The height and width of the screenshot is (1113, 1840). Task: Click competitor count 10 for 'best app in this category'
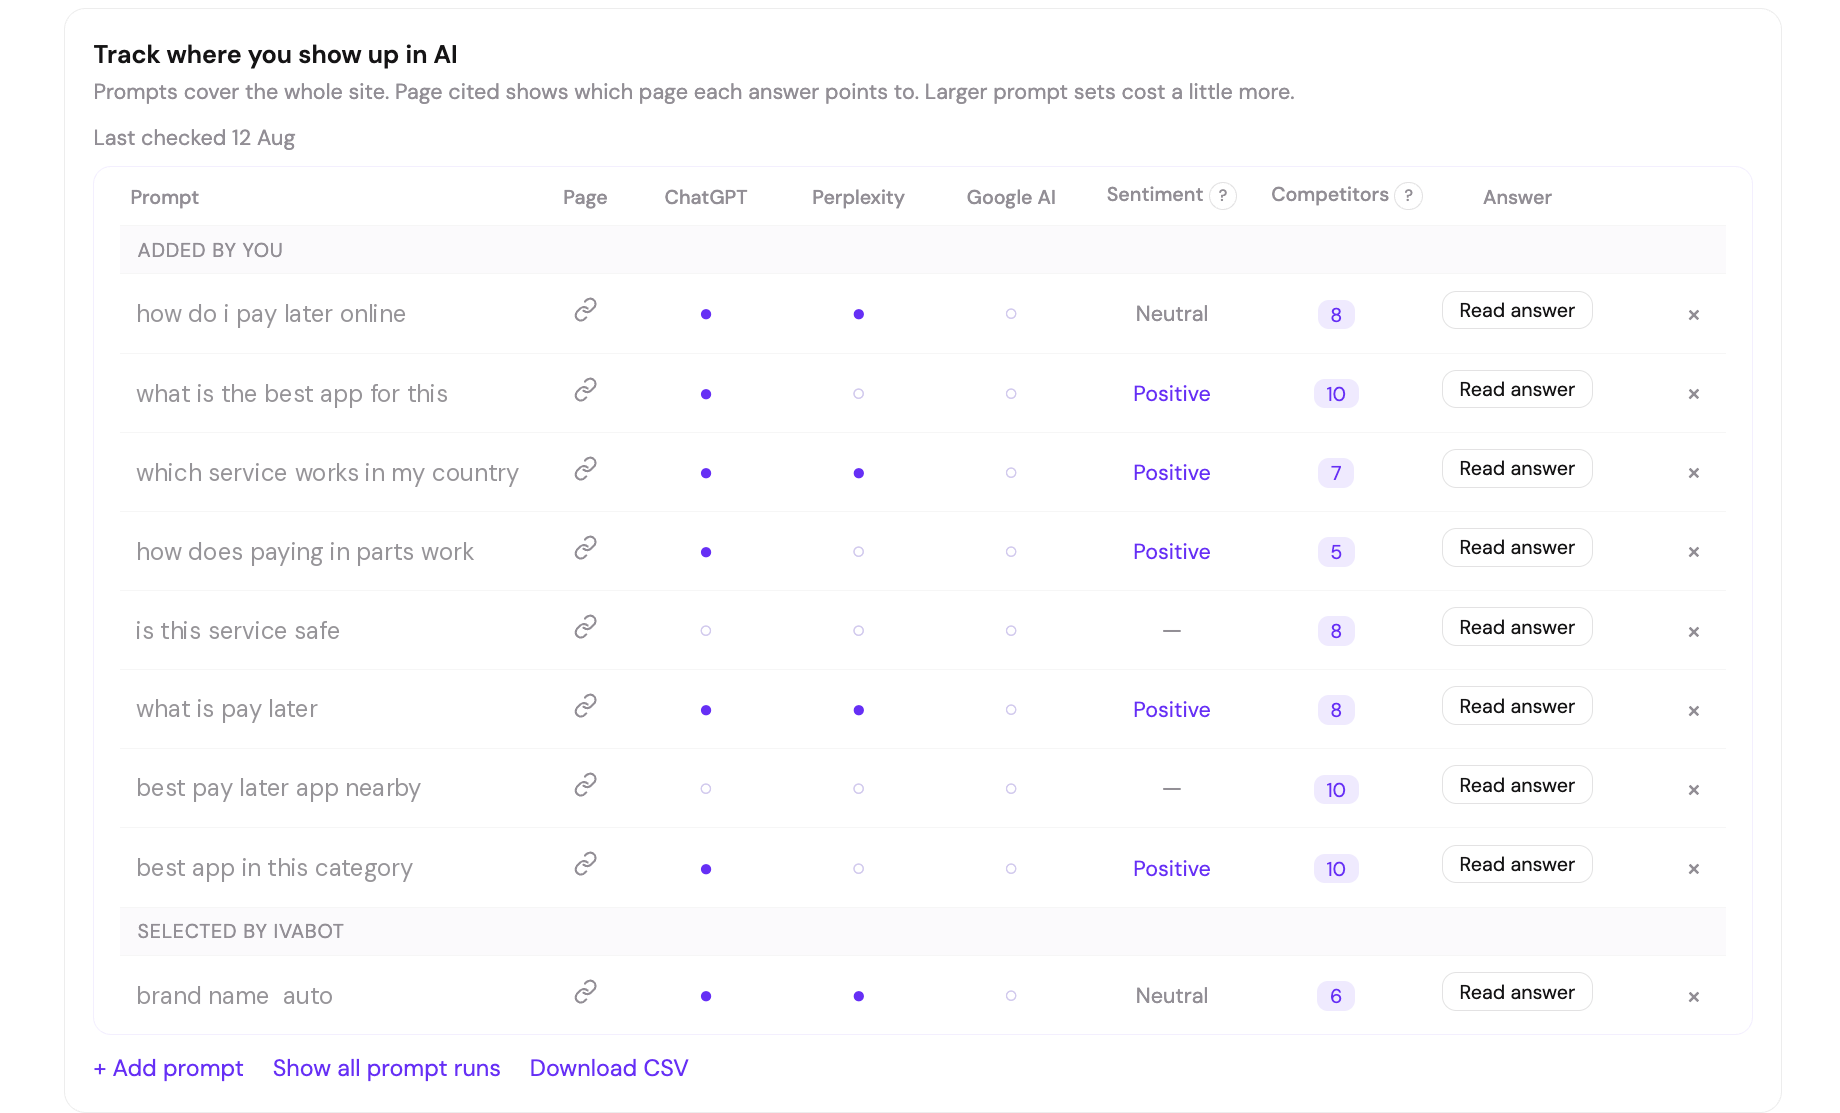1336,869
